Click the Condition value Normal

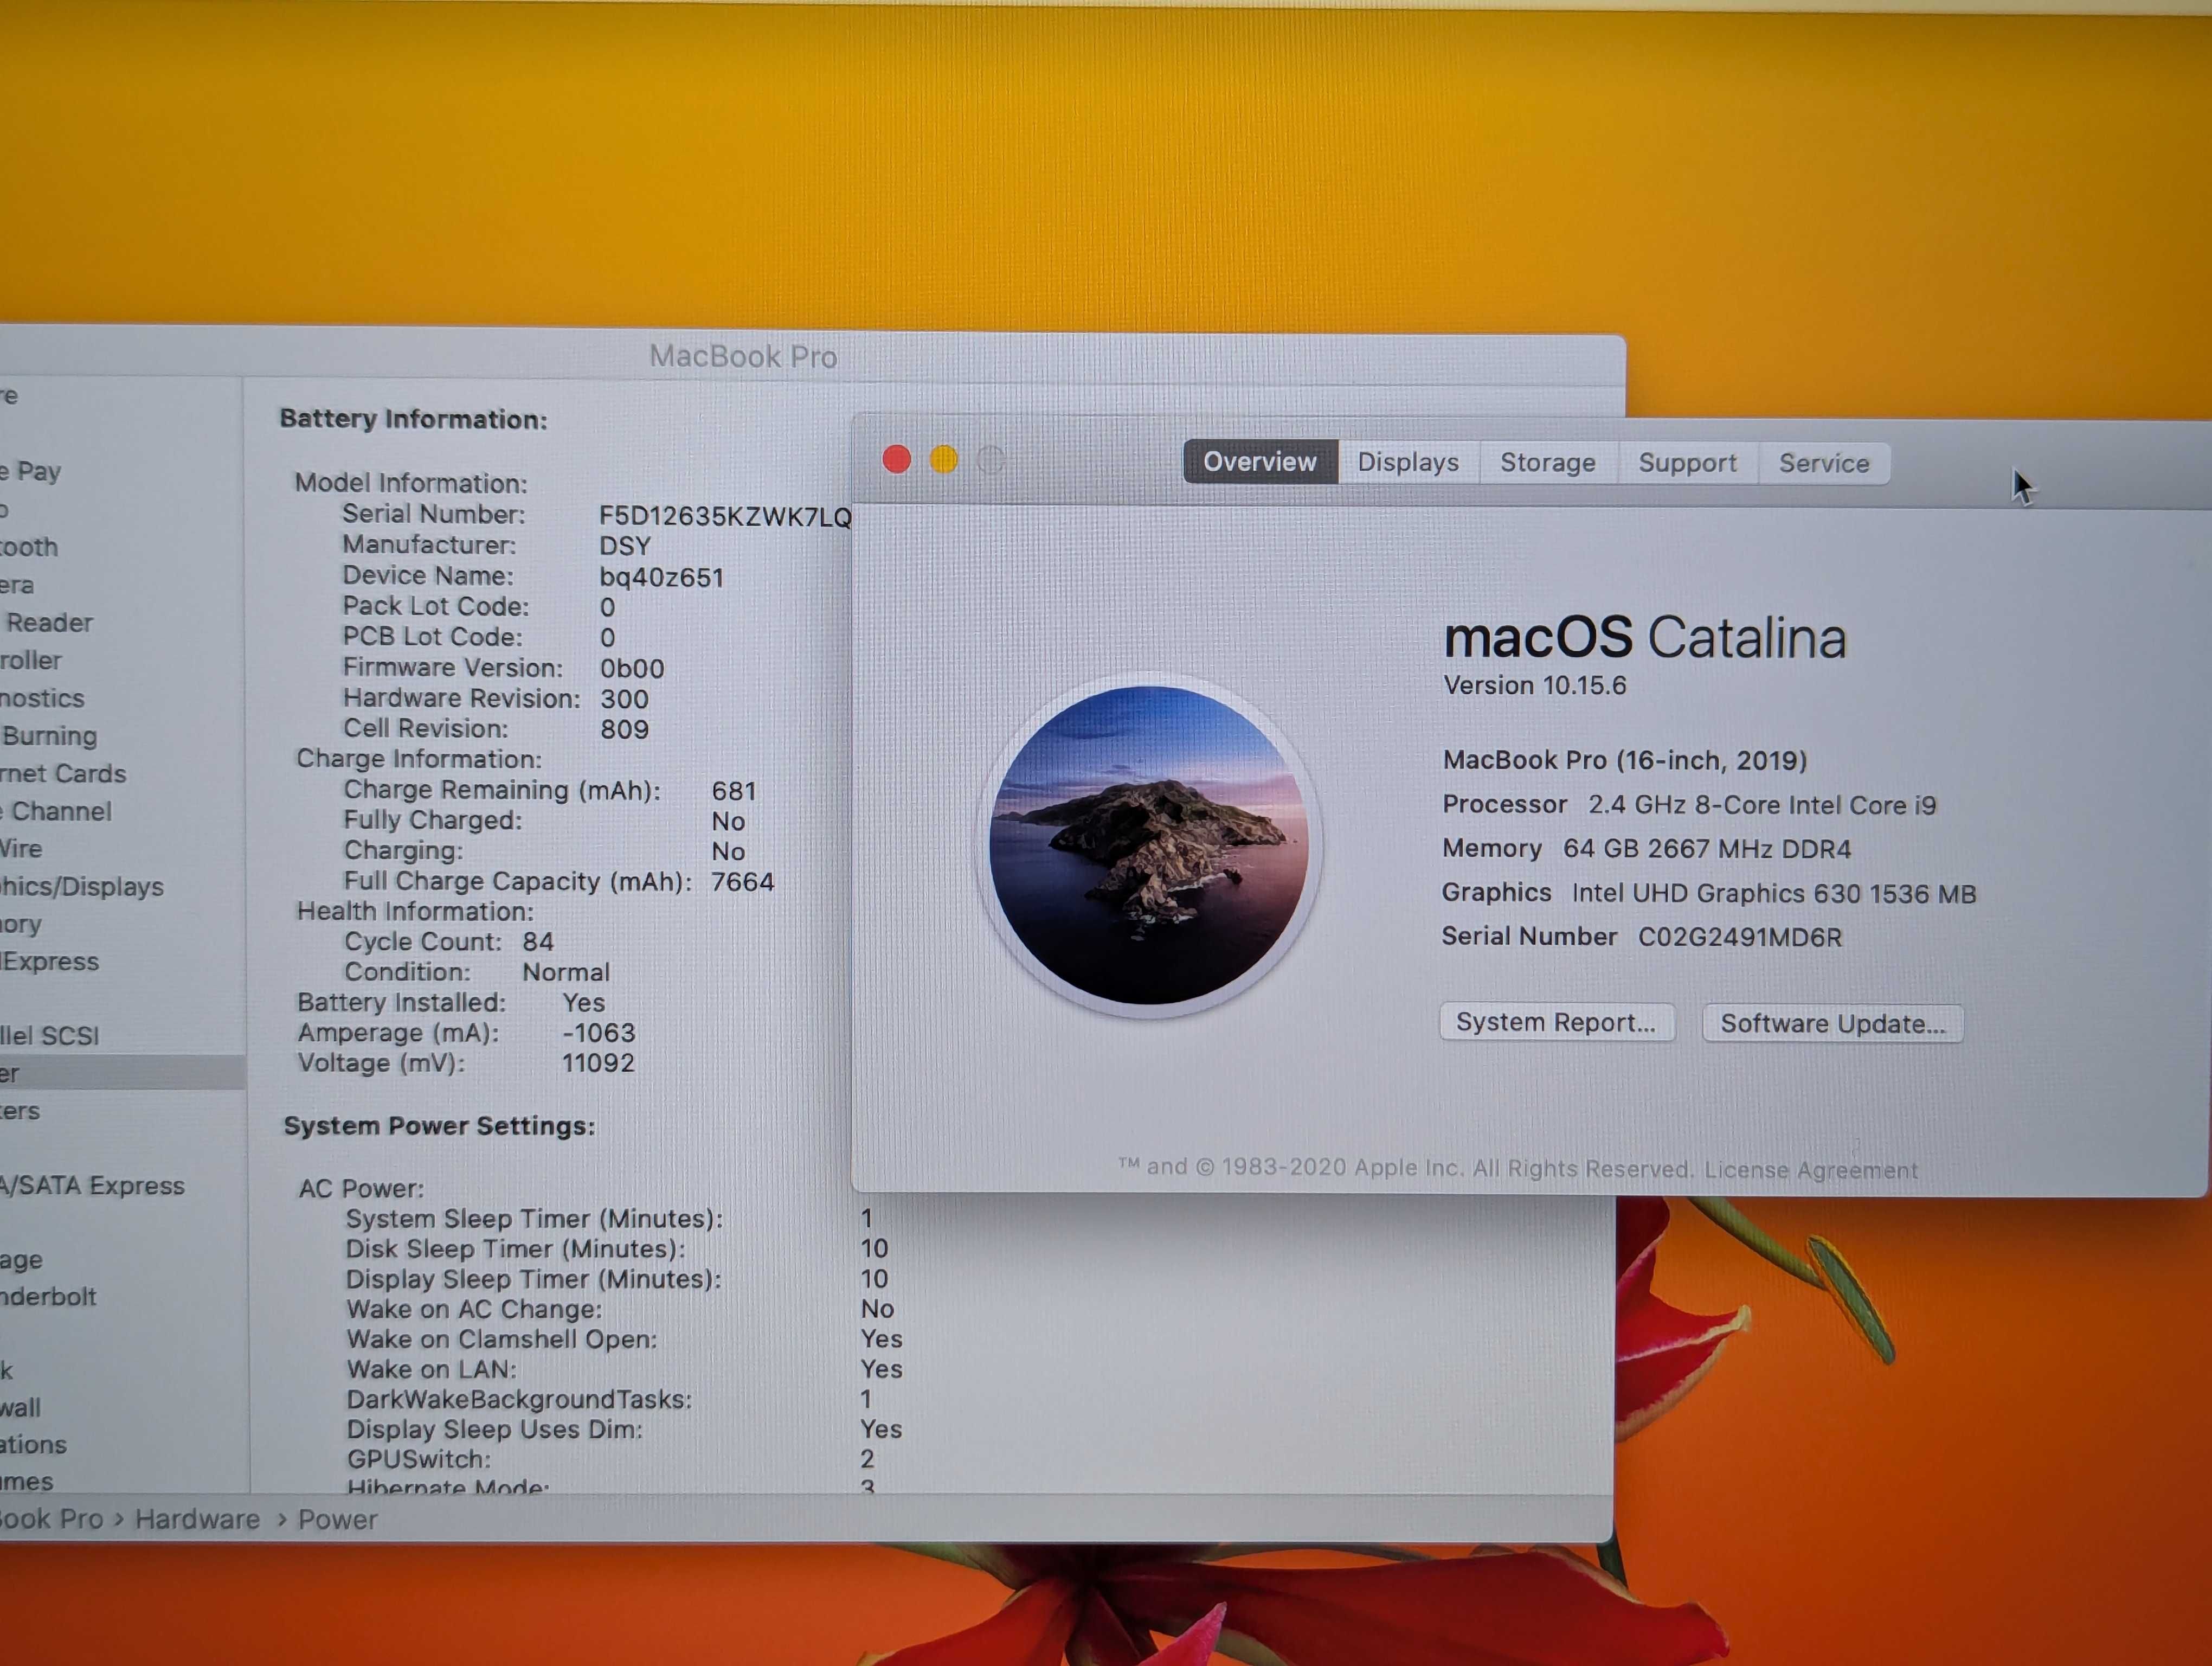tap(566, 972)
